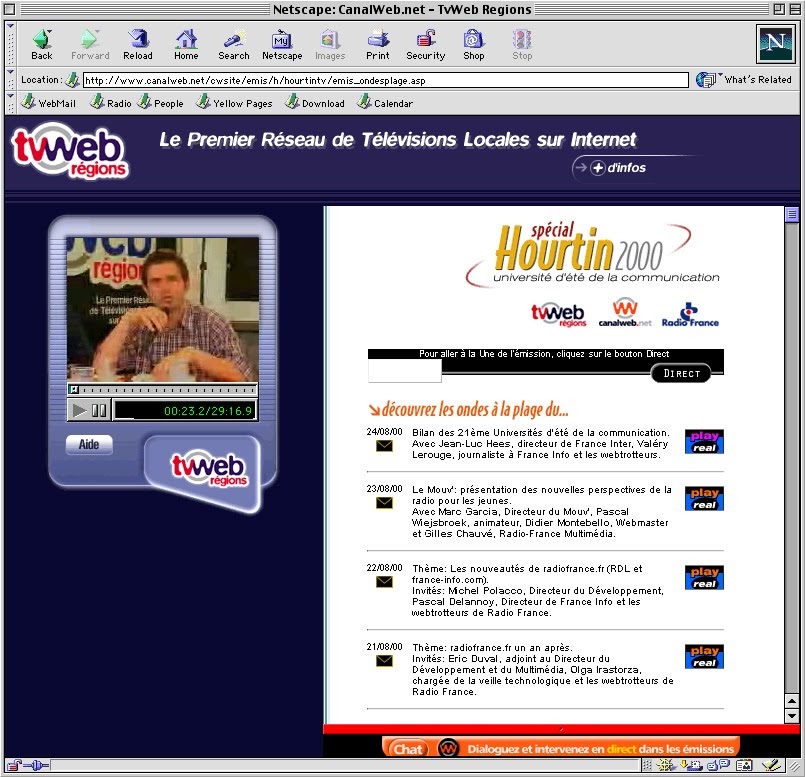The height and width of the screenshot is (777, 805).
Task: Collapse the navigation toolbar disclosure triangle
Action: click(x=10, y=26)
